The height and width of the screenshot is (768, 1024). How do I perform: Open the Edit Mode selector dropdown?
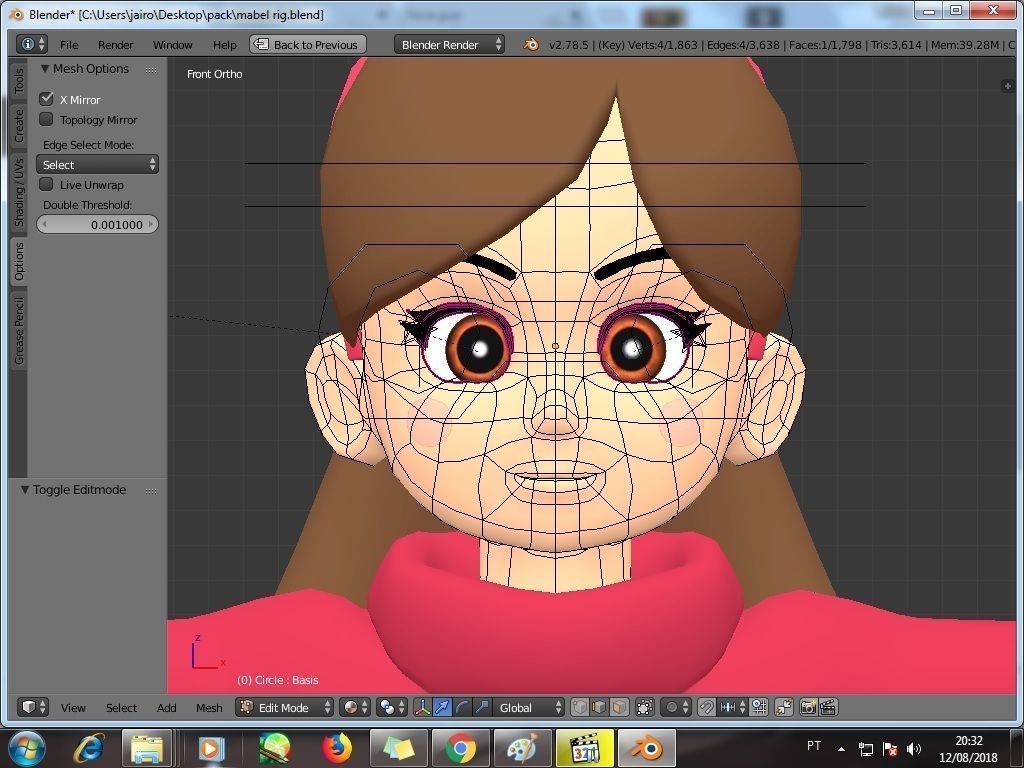(284, 707)
